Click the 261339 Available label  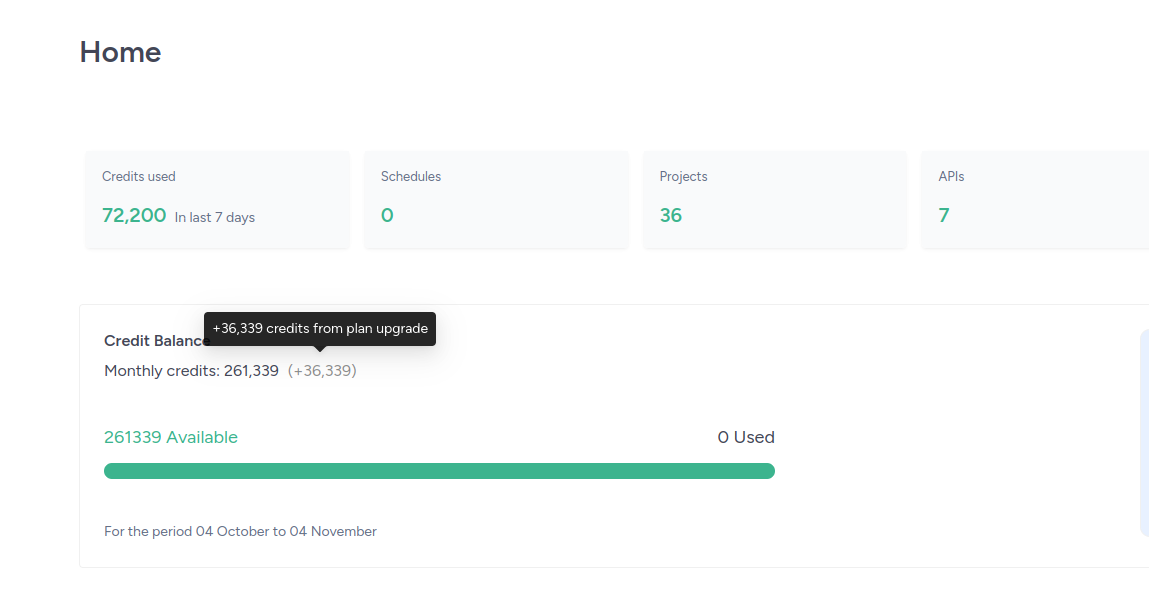tap(171, 437)
